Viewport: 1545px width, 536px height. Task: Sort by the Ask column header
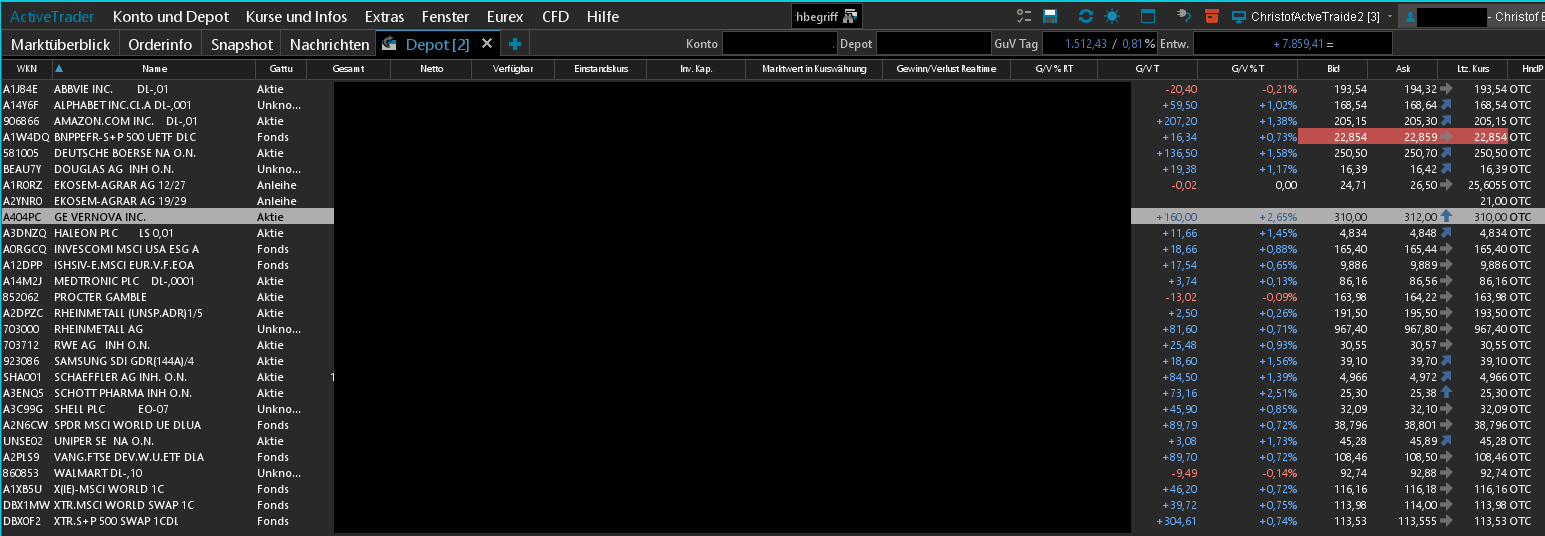point(1403,69)
